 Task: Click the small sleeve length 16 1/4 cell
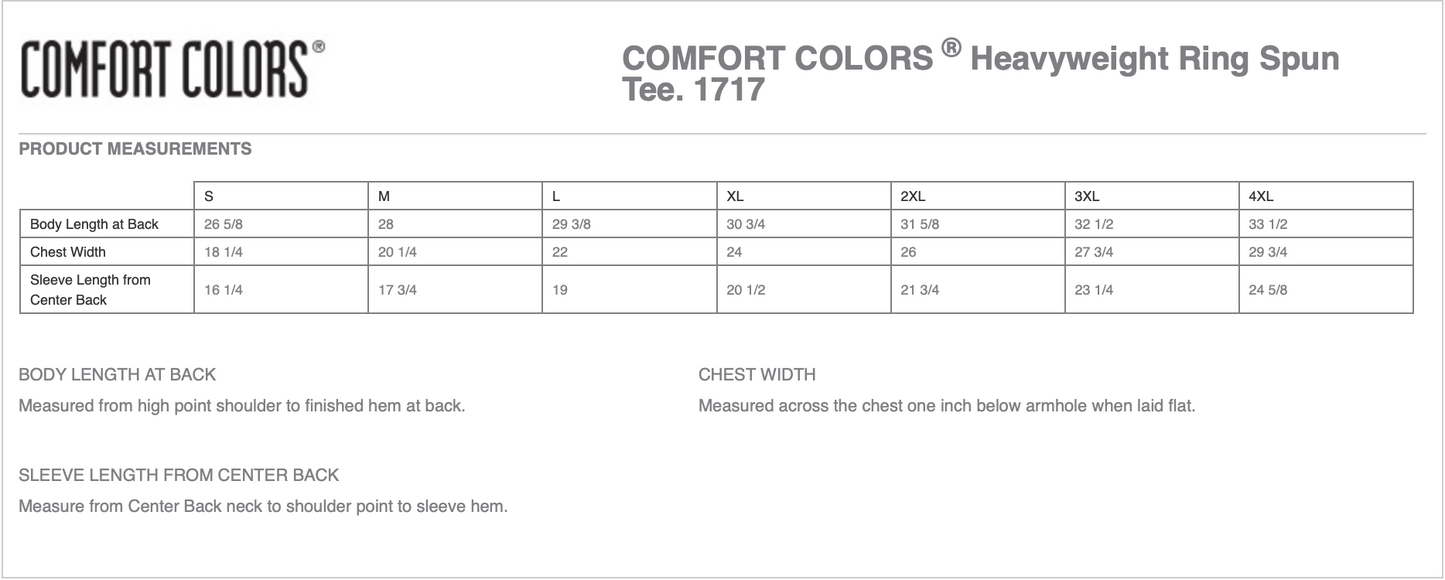click(224, 290)
